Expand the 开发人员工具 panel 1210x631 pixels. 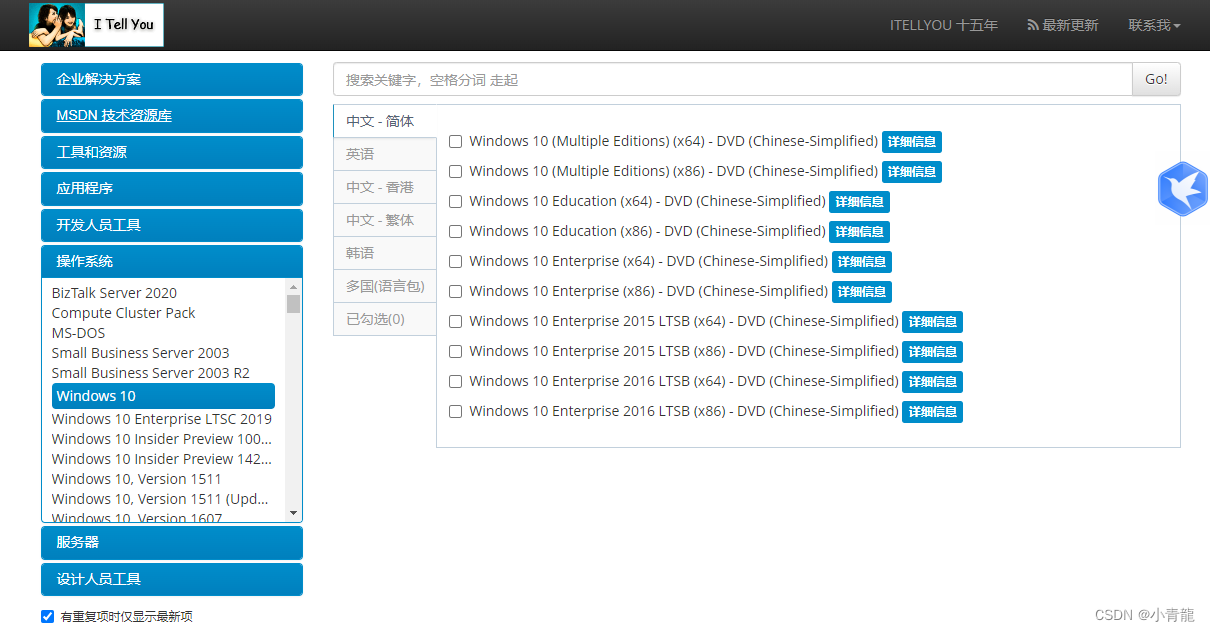(x=172, y=225)
